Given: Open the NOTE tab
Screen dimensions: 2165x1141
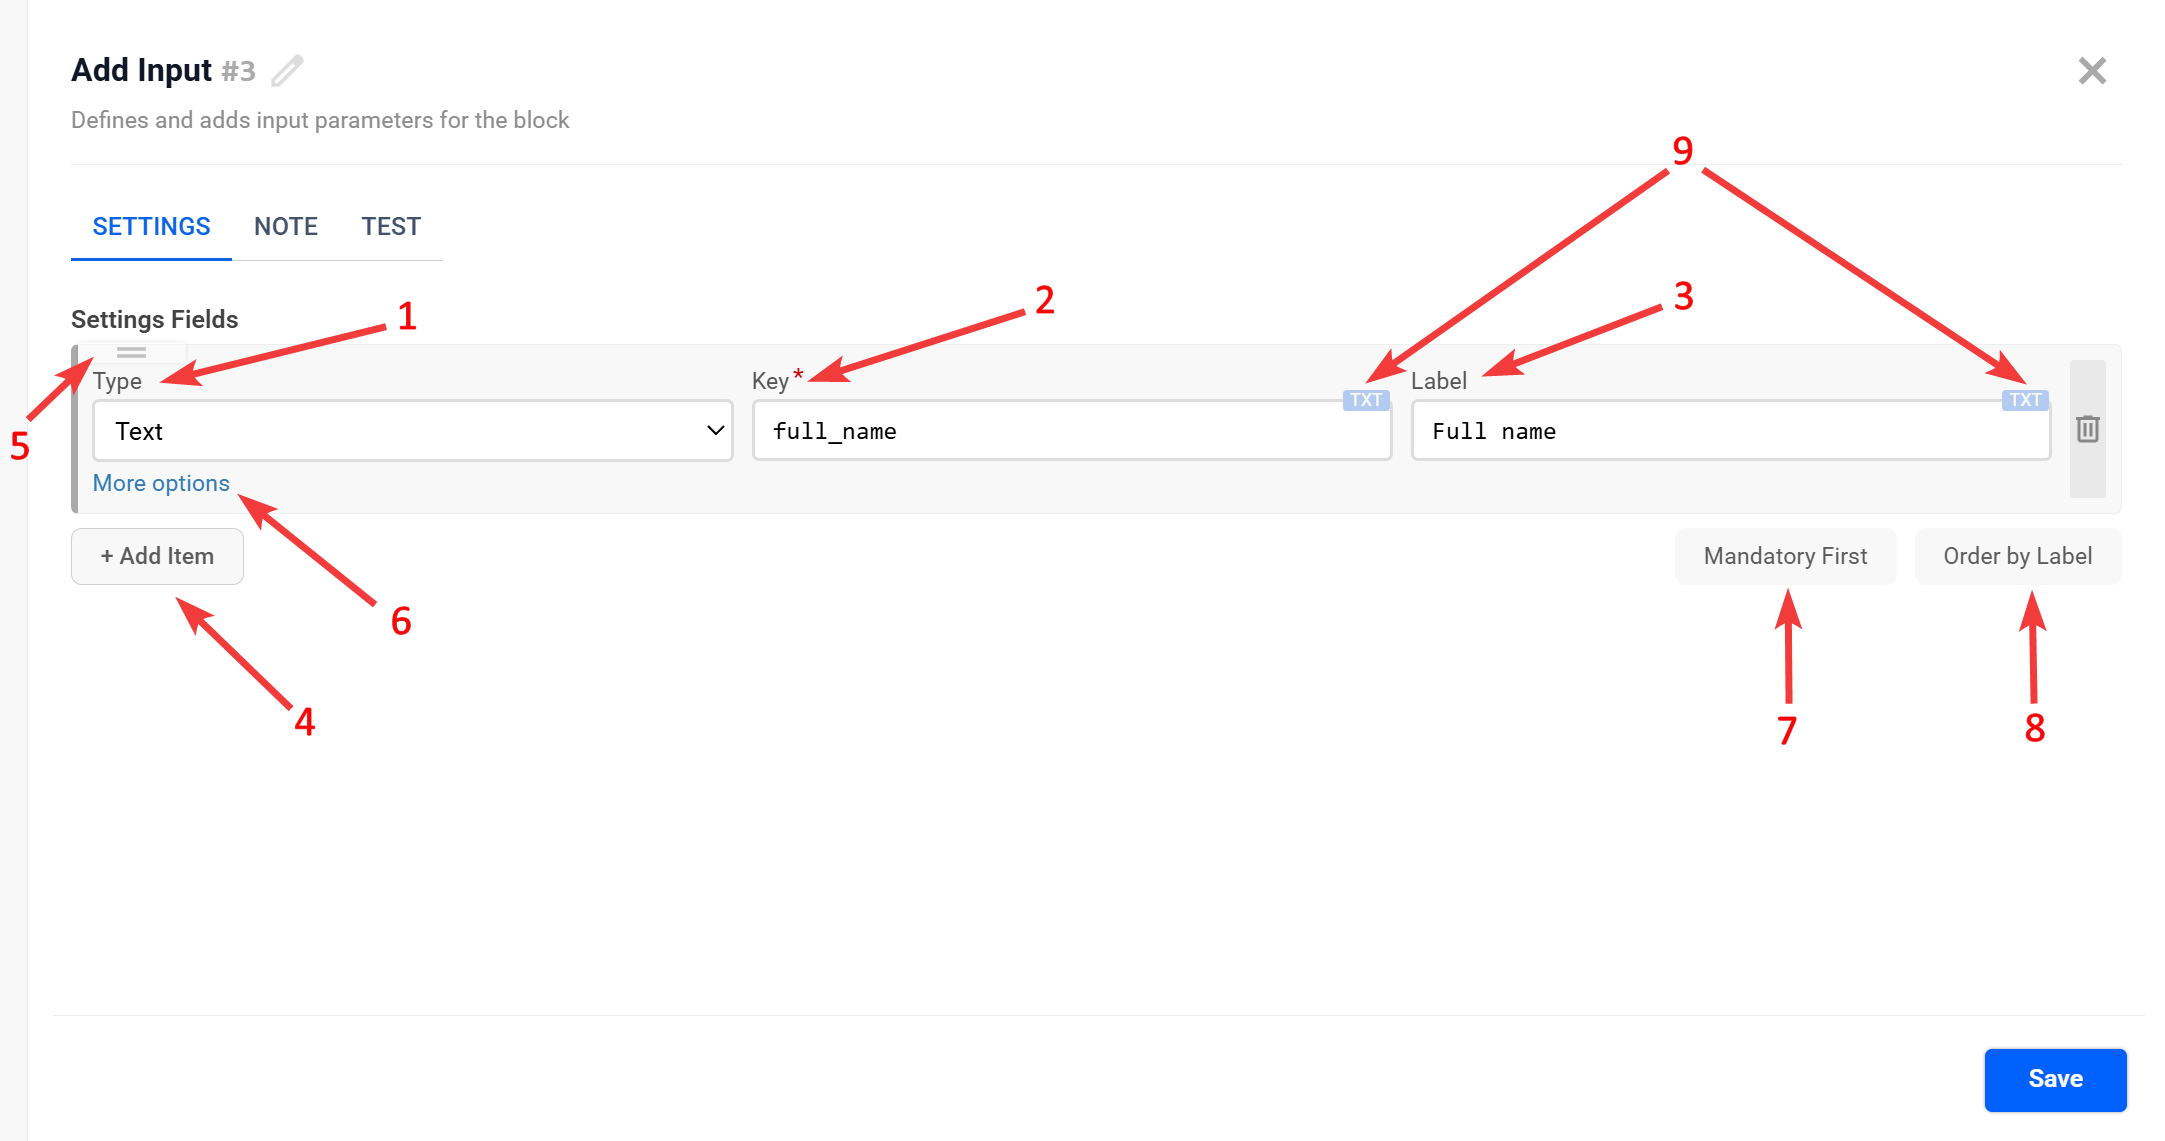Looking at the screenshot, I should [x=286, y=227].
